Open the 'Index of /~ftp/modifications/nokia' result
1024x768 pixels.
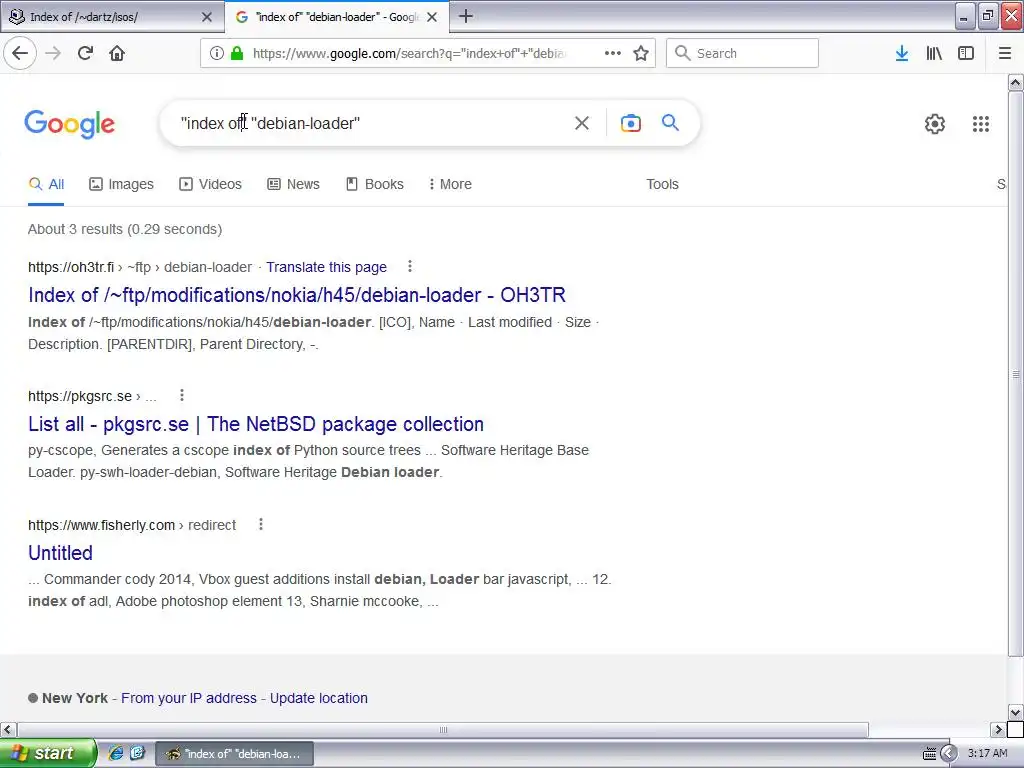(x=296, y=295)
